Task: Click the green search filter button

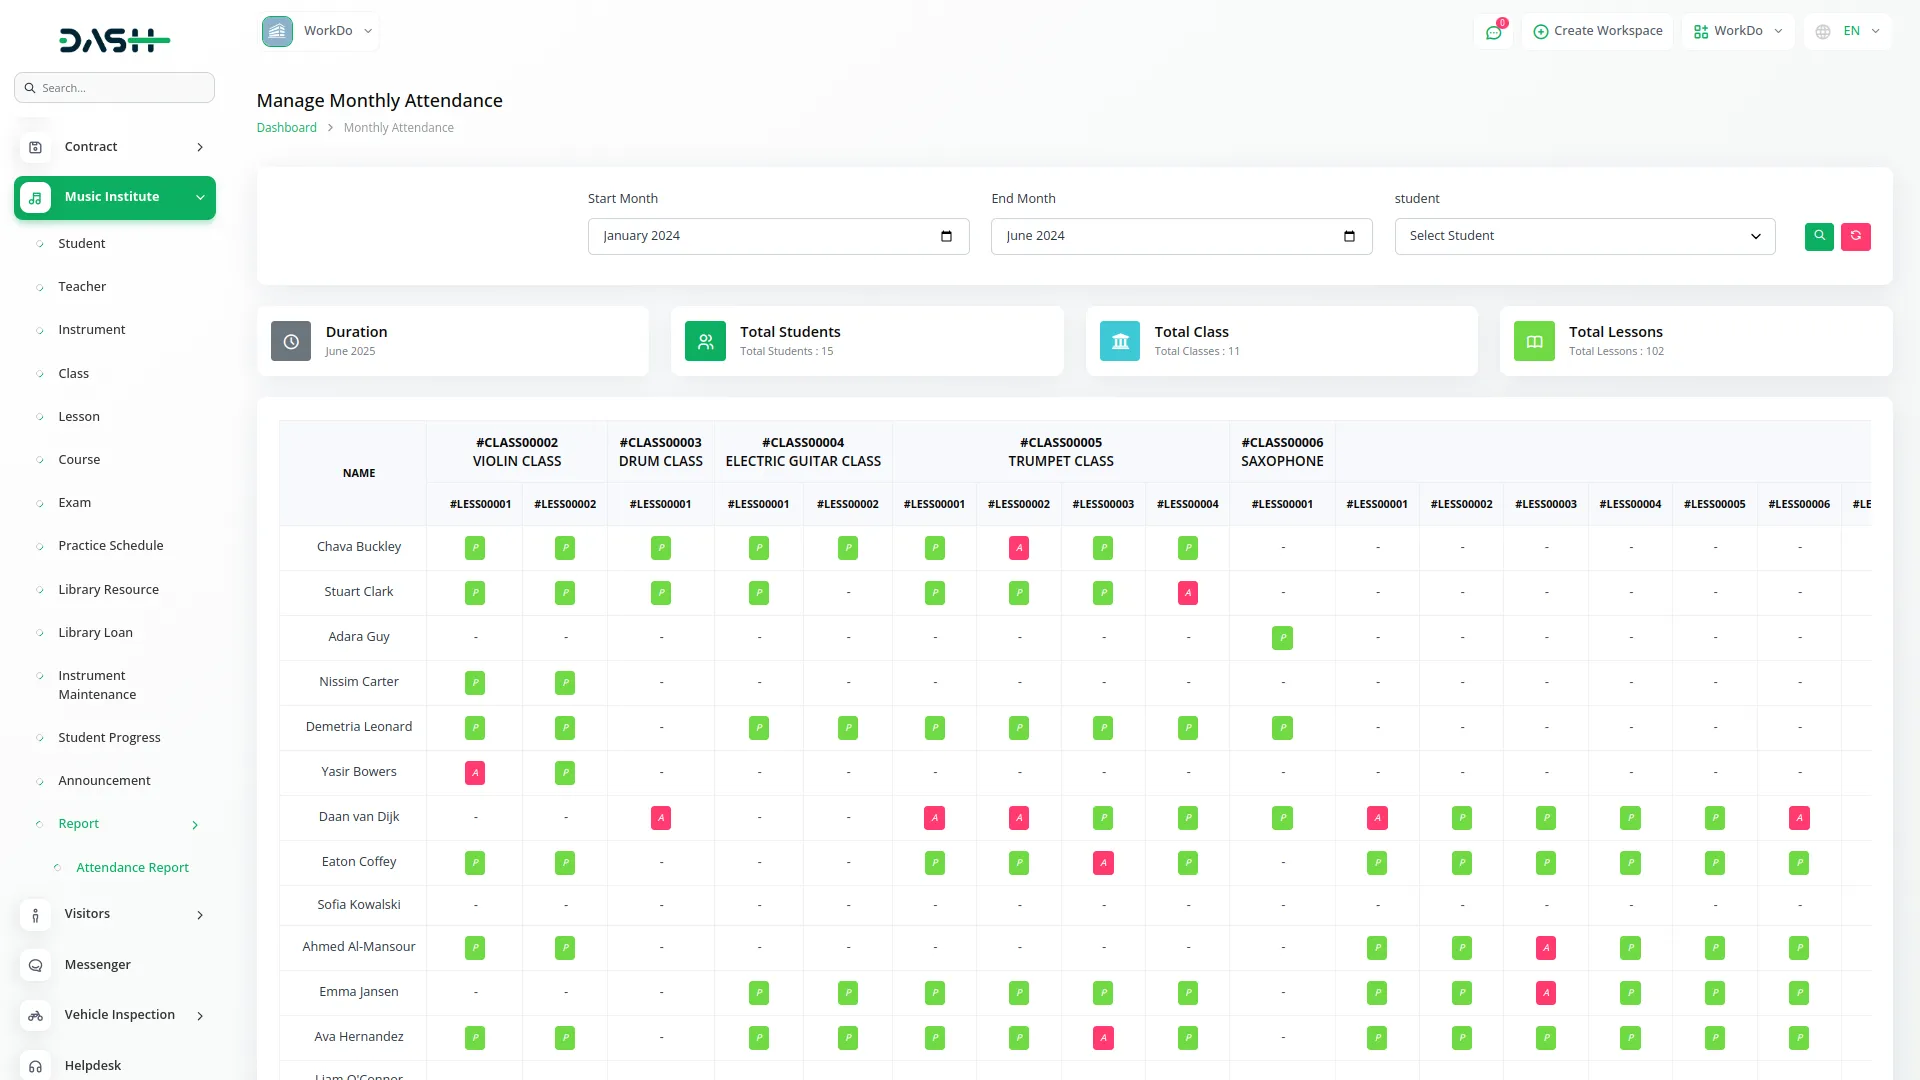Action: pyautogui.click(x=1819, y=237)
